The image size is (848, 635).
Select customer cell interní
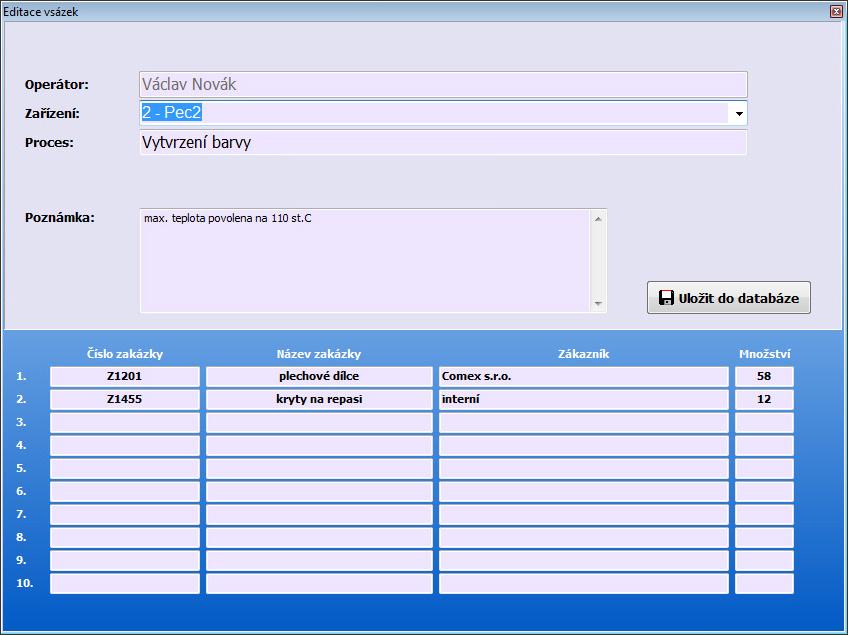coord(584,400)
